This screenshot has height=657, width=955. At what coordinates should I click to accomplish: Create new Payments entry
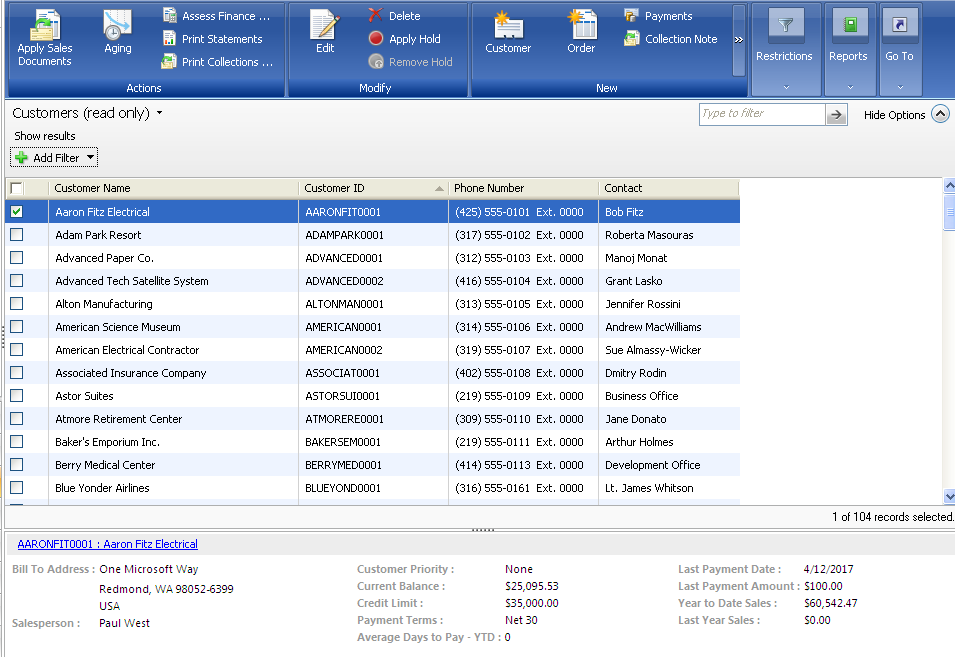tap(658, 16)
